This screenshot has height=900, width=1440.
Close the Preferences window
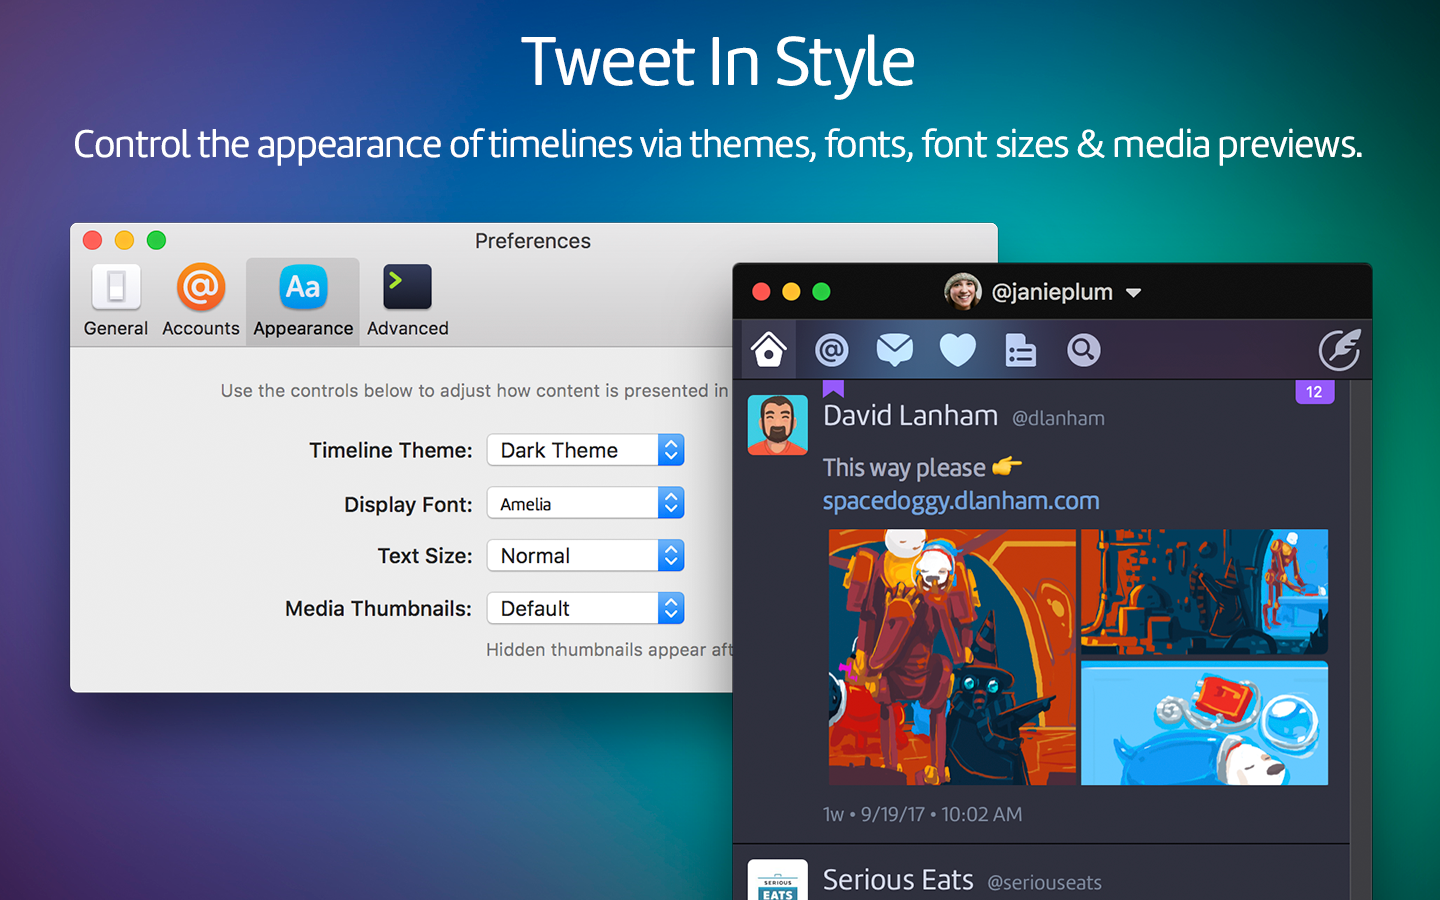92,240
